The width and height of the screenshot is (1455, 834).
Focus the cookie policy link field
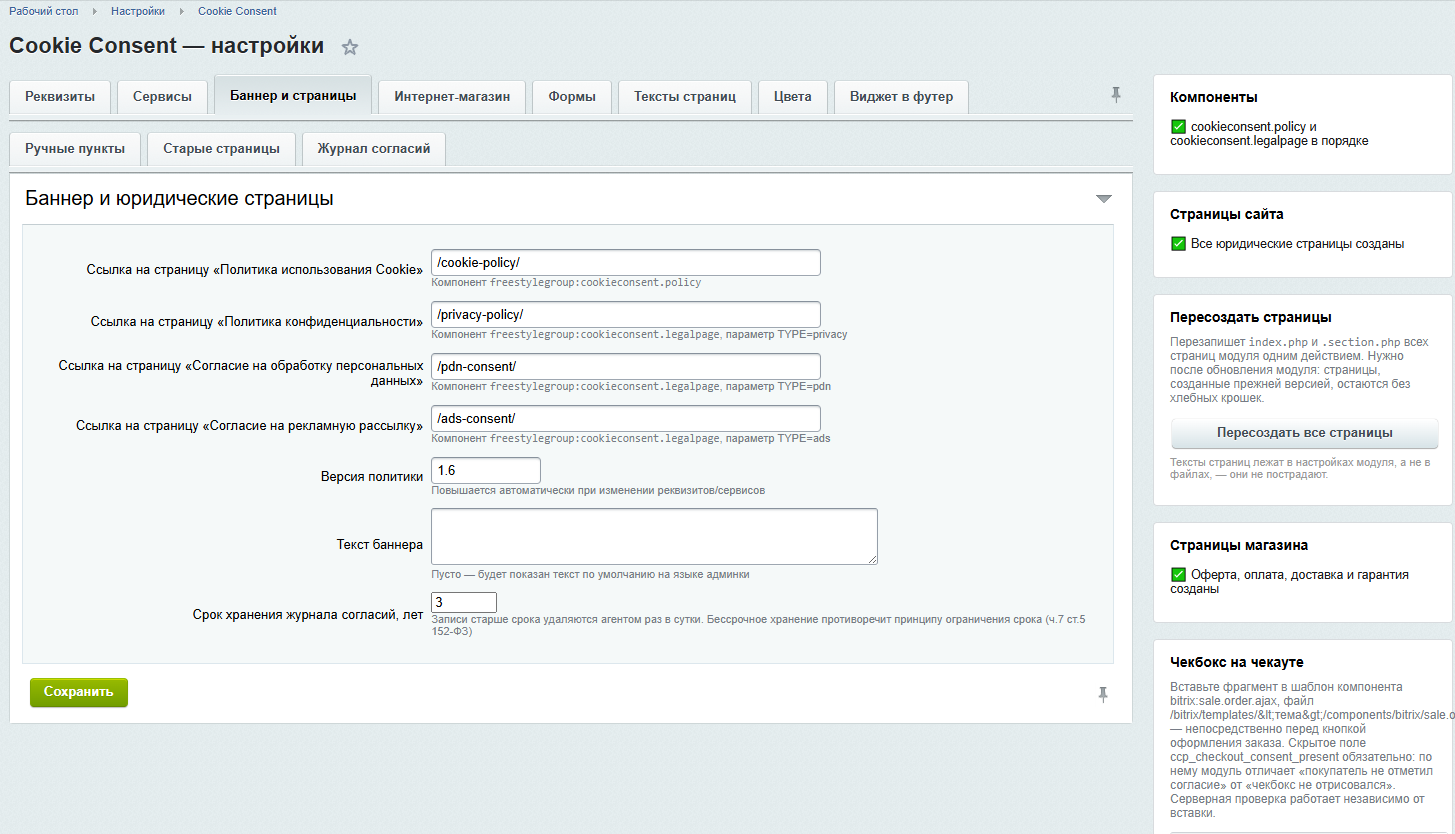(x=626, y=262)
